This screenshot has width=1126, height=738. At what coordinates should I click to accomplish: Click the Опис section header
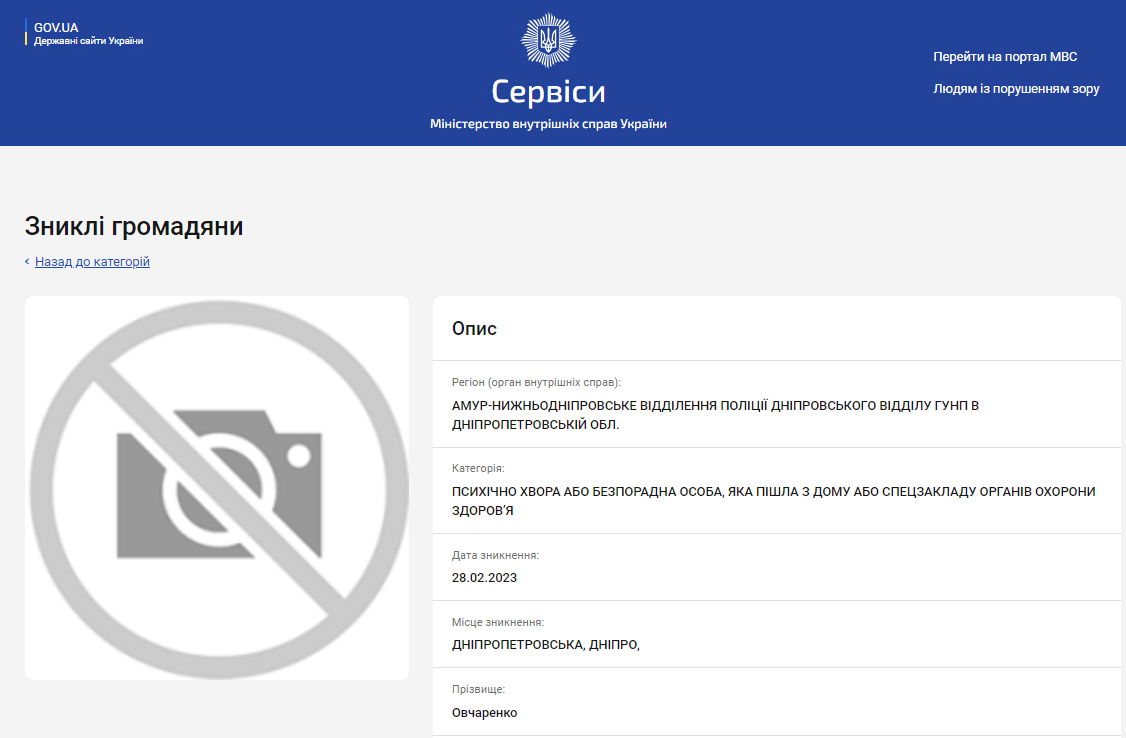pos(474,329)
